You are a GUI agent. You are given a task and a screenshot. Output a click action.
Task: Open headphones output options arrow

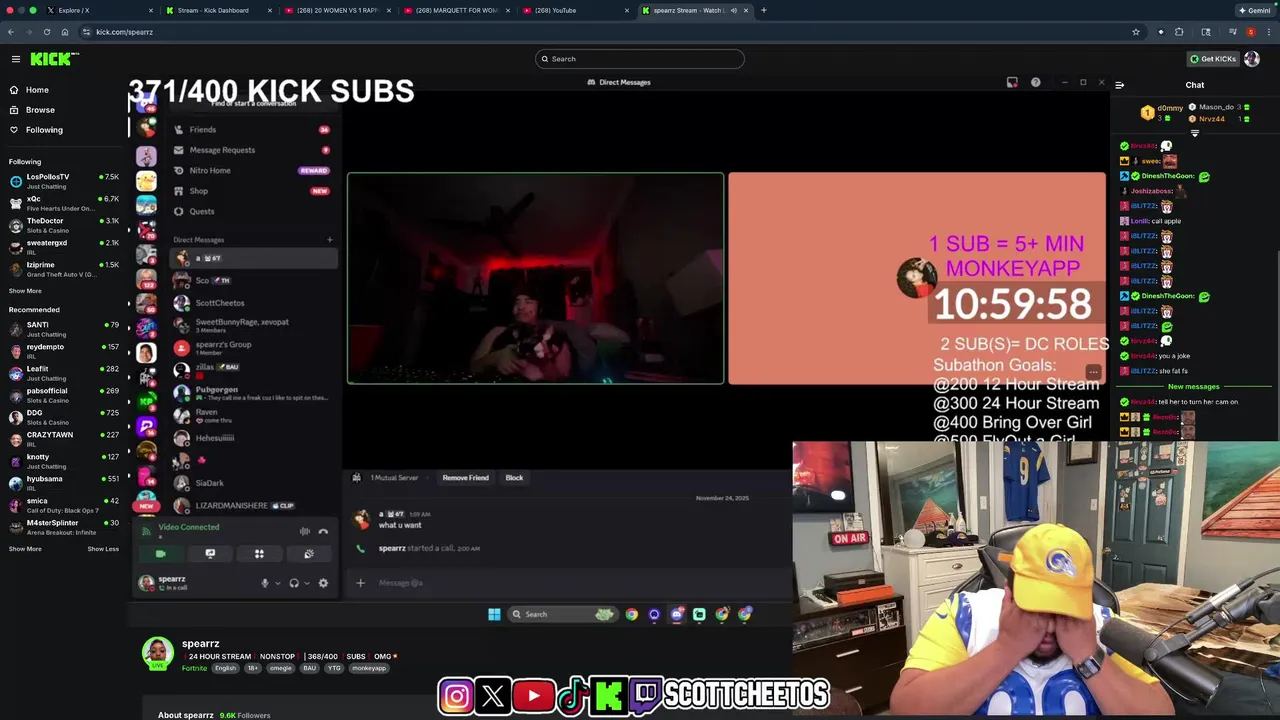[306, 583]
